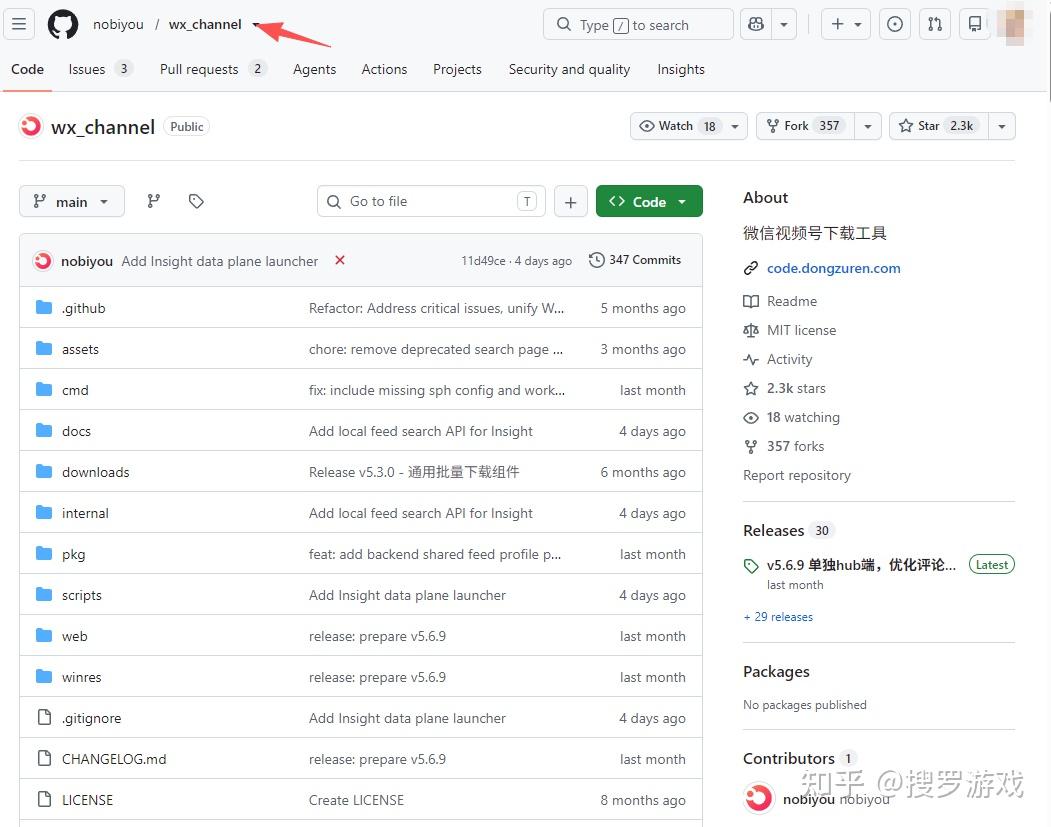View 2.3k stars link

796,388
